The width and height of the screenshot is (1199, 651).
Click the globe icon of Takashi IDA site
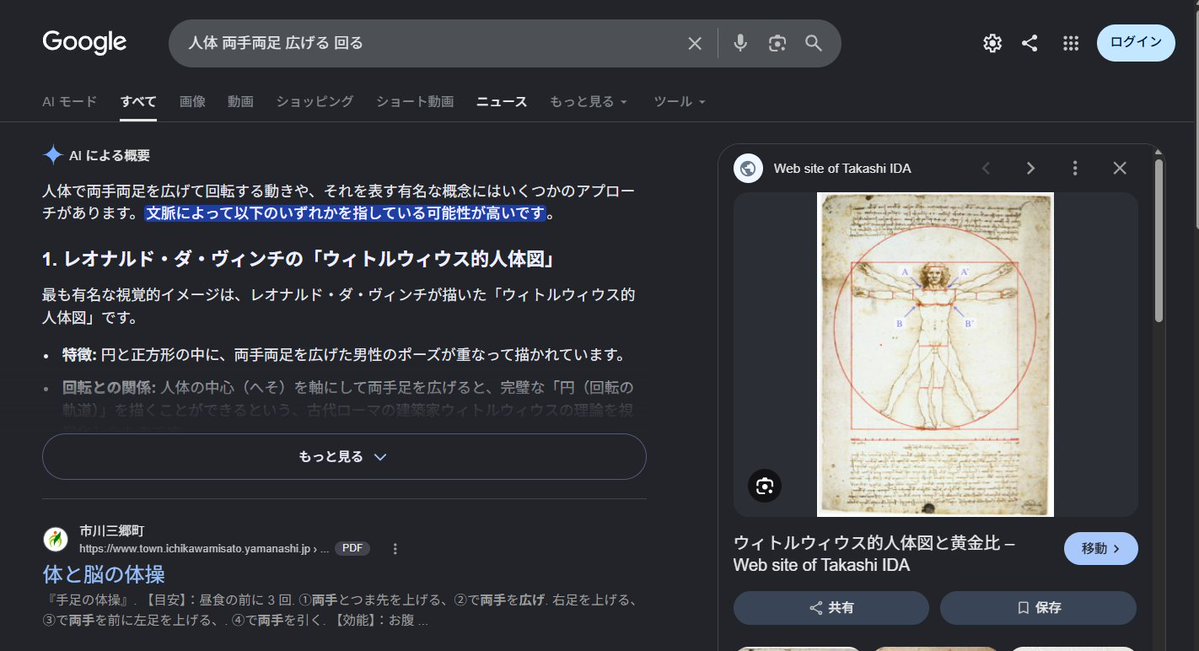[x=748, y=168]
